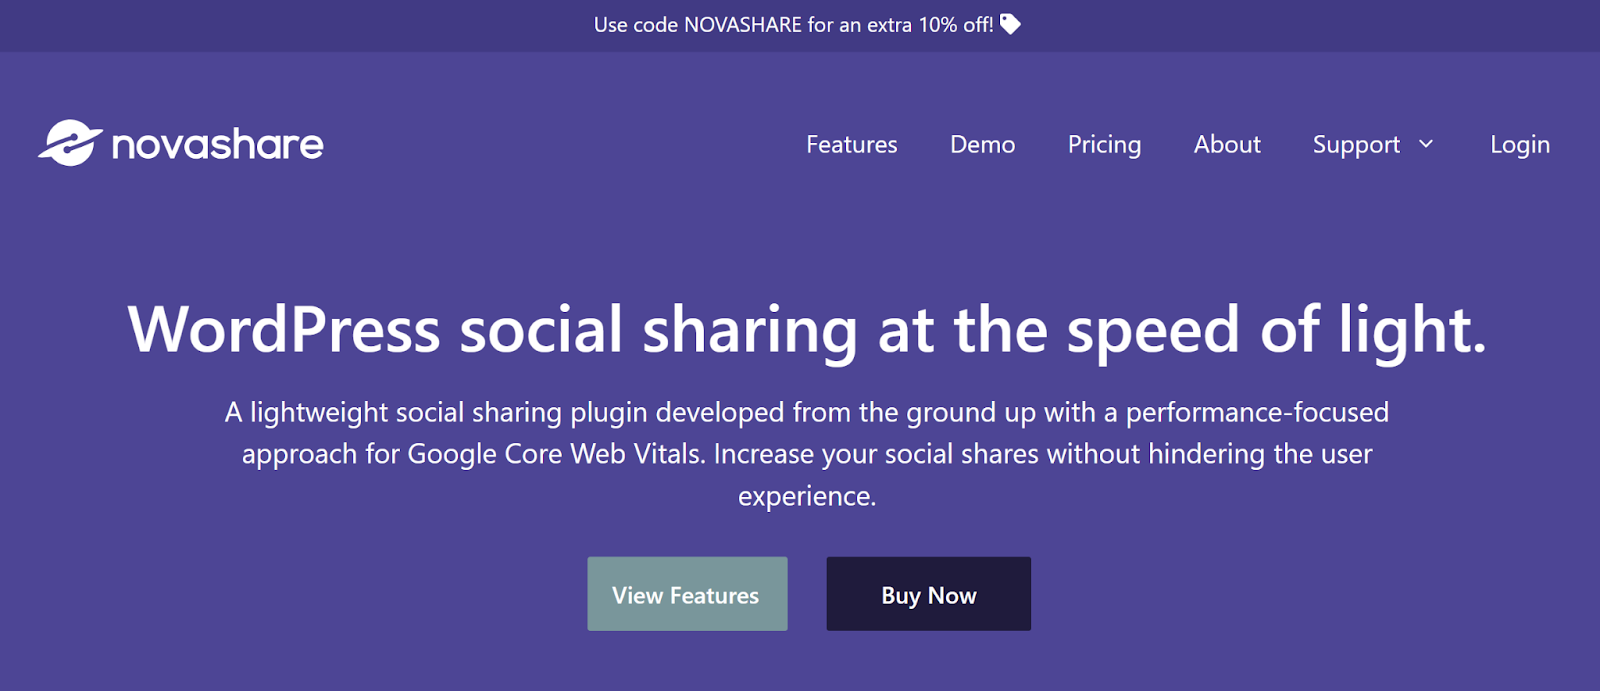Viewport: 1600px width, 691px height.
Task: Select the Novashare wordmark in the header
Action: click(x=217, y=143)
